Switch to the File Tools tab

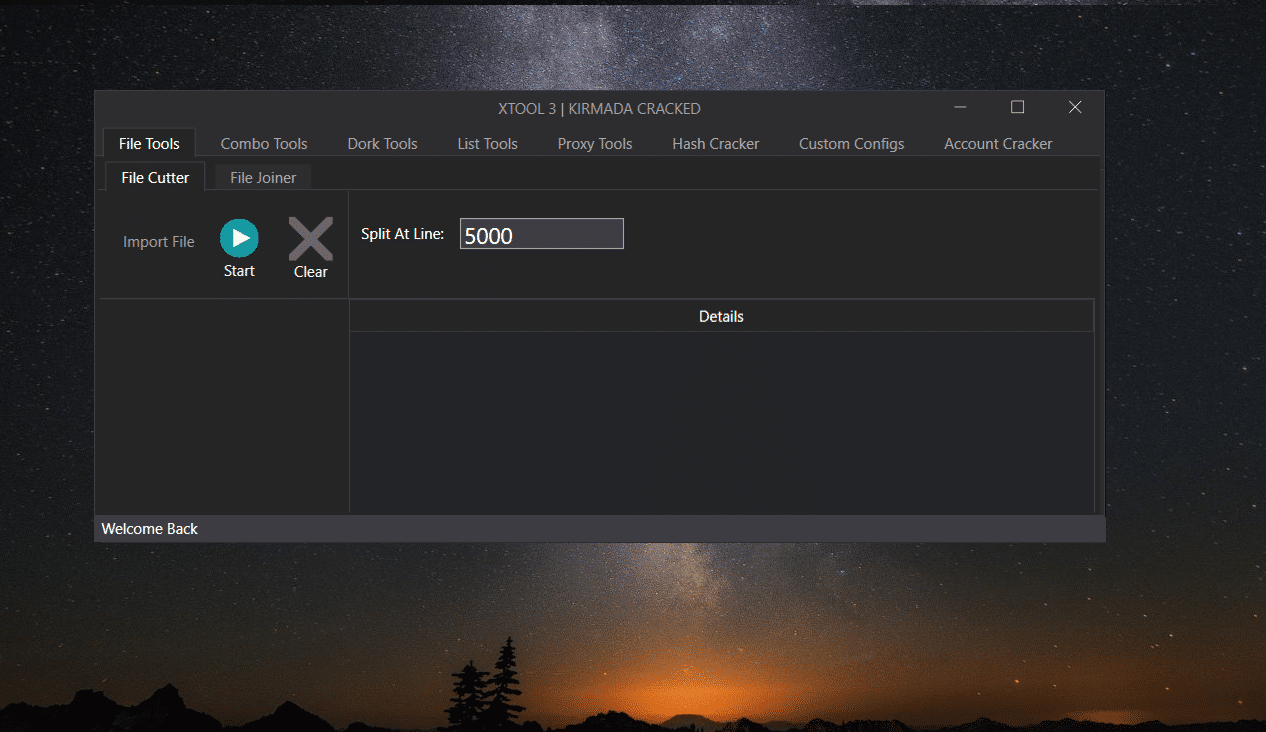pyautogui.click(x=149, y=143)
